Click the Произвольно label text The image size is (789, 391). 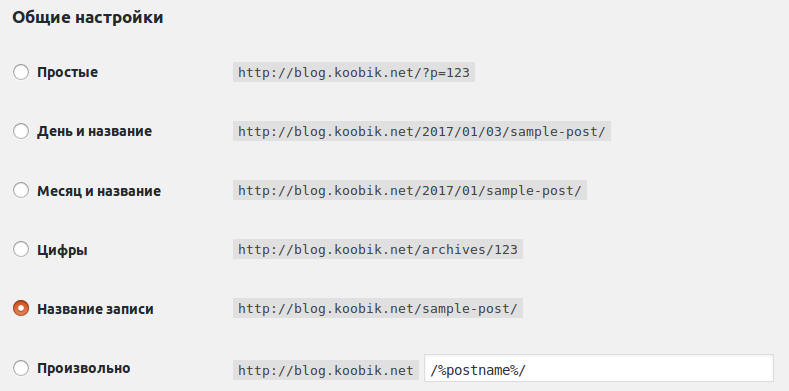84,368
